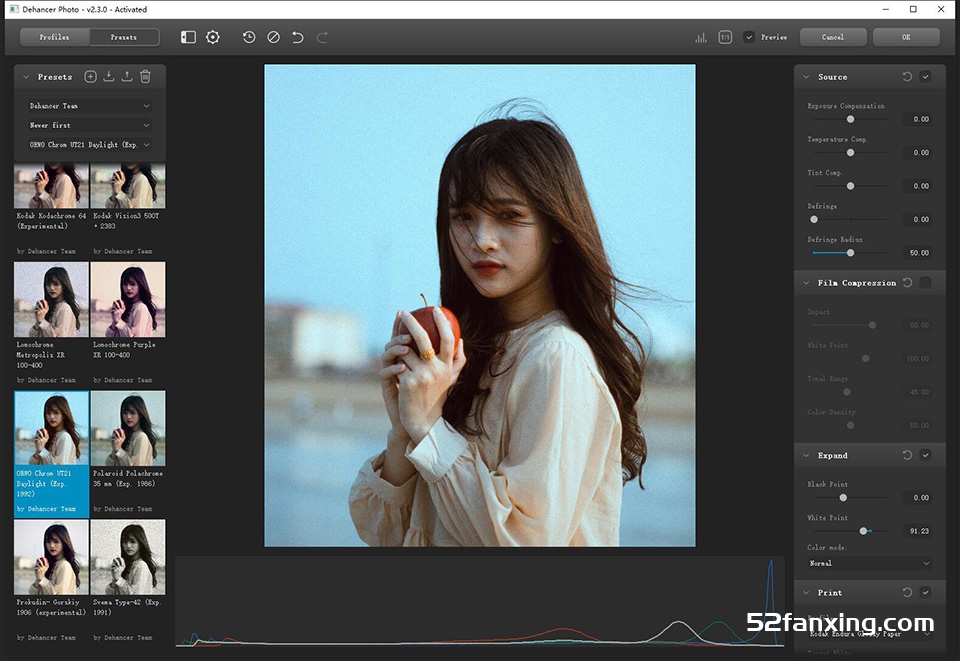Redo the last undone change

322,37
